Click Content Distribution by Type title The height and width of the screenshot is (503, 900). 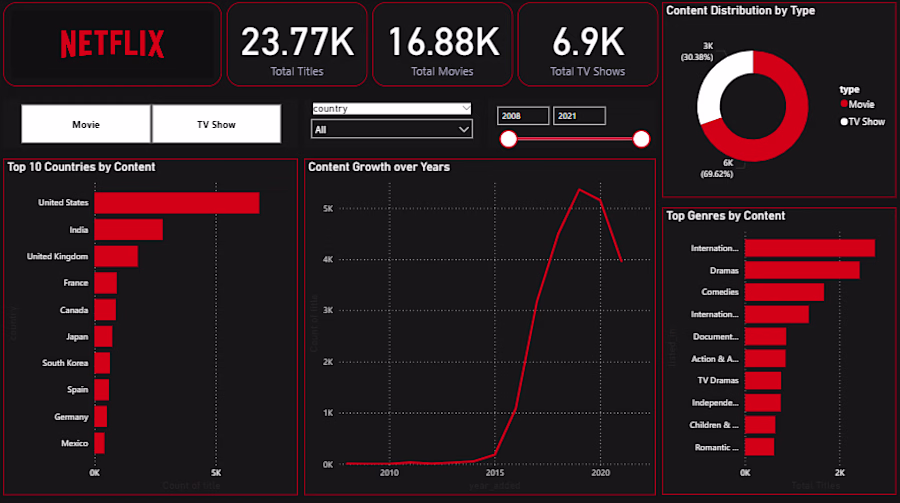[740, 11]
